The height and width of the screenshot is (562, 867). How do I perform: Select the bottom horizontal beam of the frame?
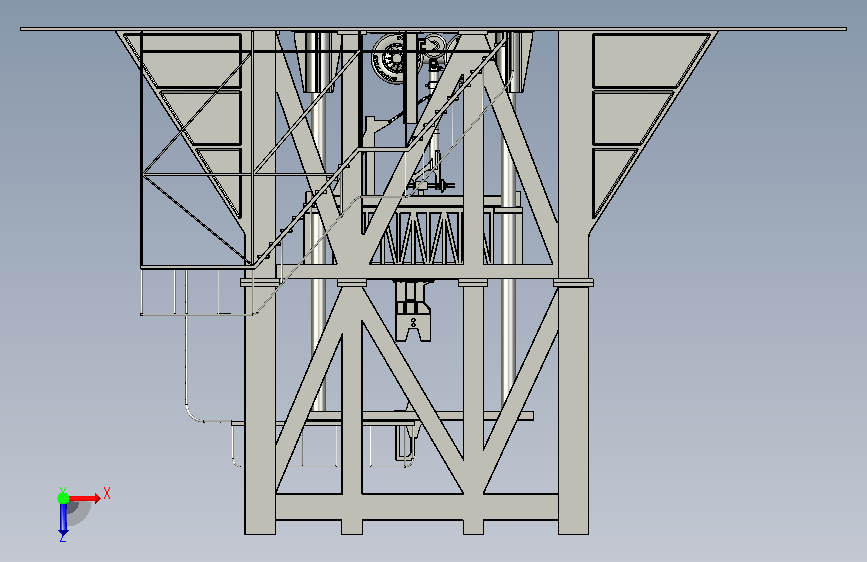(416, 507)
